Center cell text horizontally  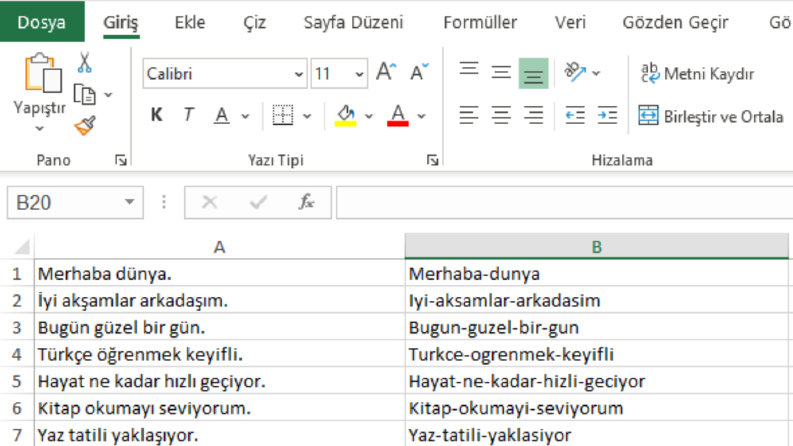(501, 115)
